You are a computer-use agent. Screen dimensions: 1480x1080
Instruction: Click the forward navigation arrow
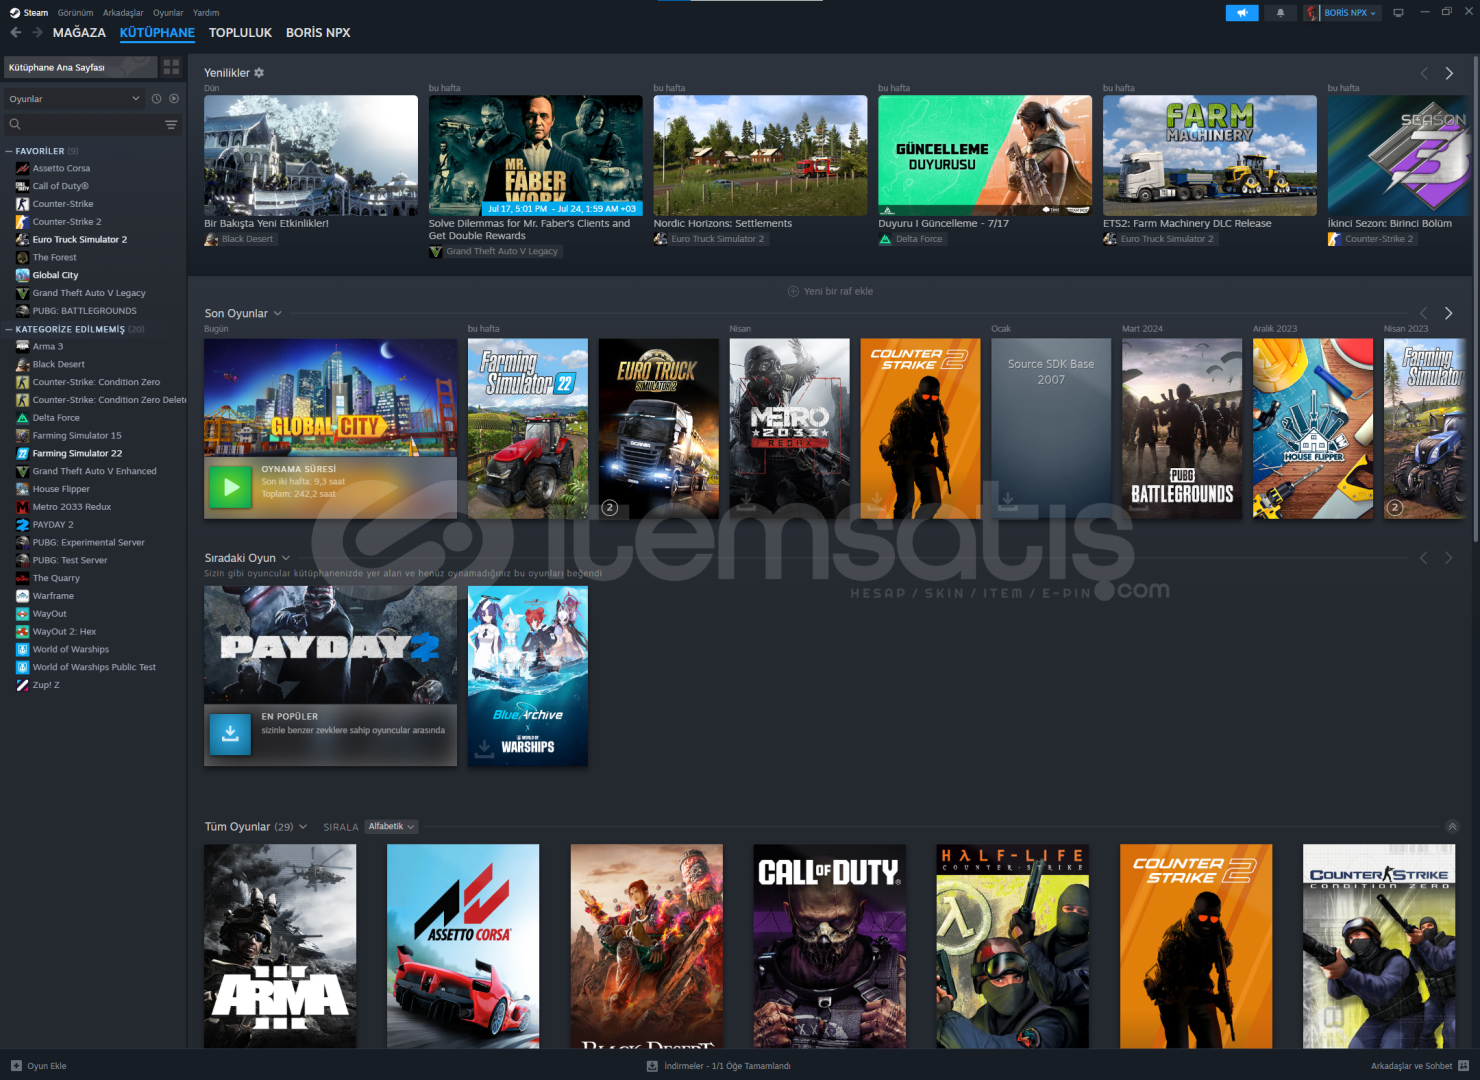tap(37, 32)
